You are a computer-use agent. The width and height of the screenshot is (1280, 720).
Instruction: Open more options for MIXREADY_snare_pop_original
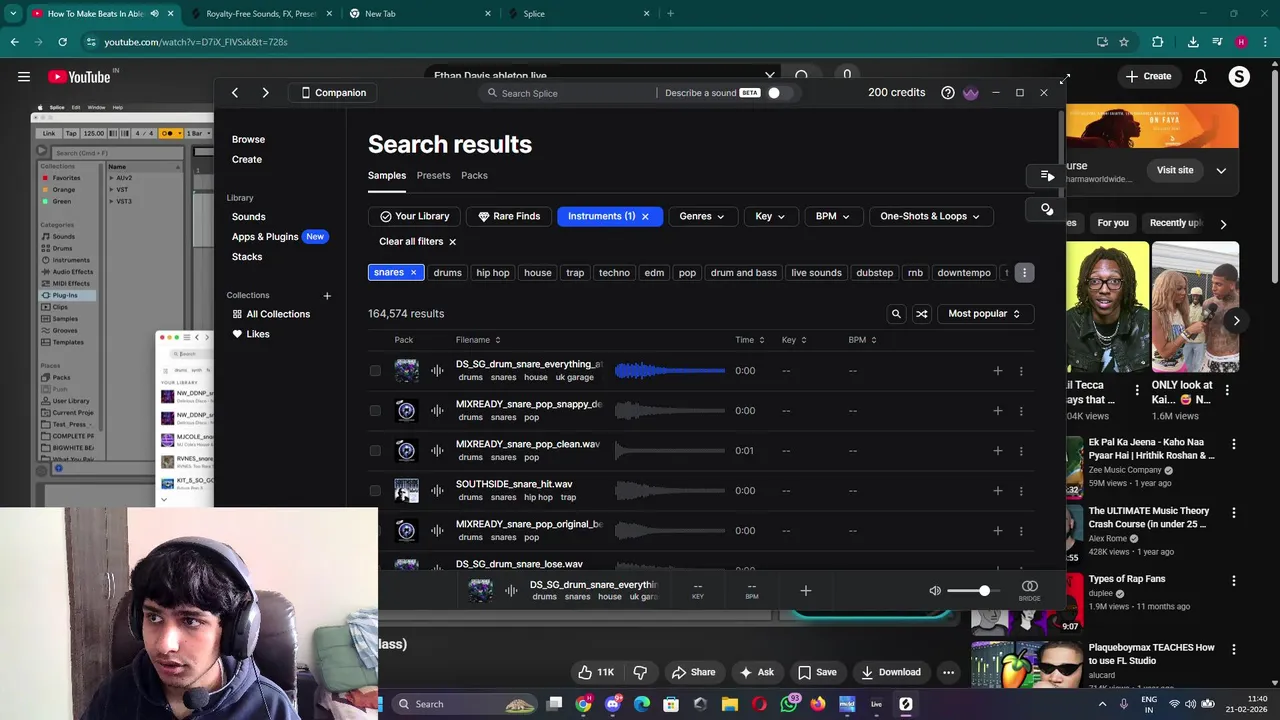[1021, 531]
